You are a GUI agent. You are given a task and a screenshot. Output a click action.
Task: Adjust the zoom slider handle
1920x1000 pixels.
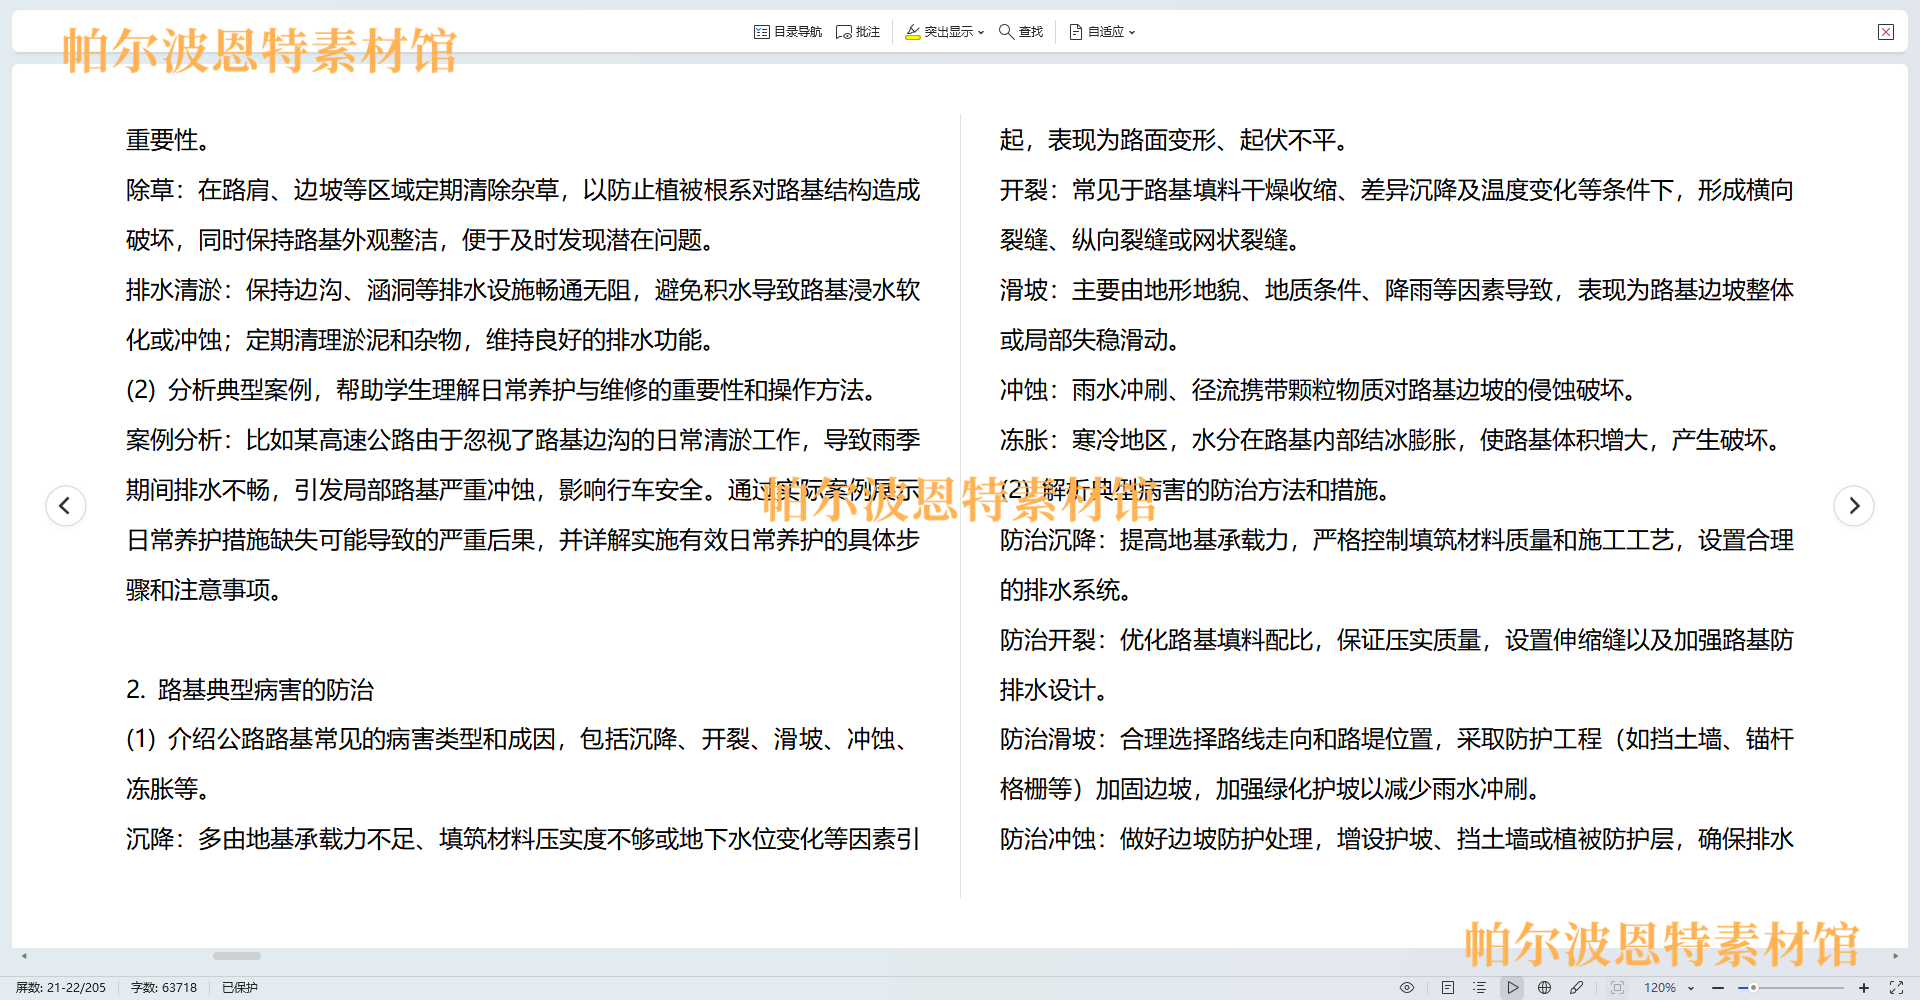[1753, 987]
